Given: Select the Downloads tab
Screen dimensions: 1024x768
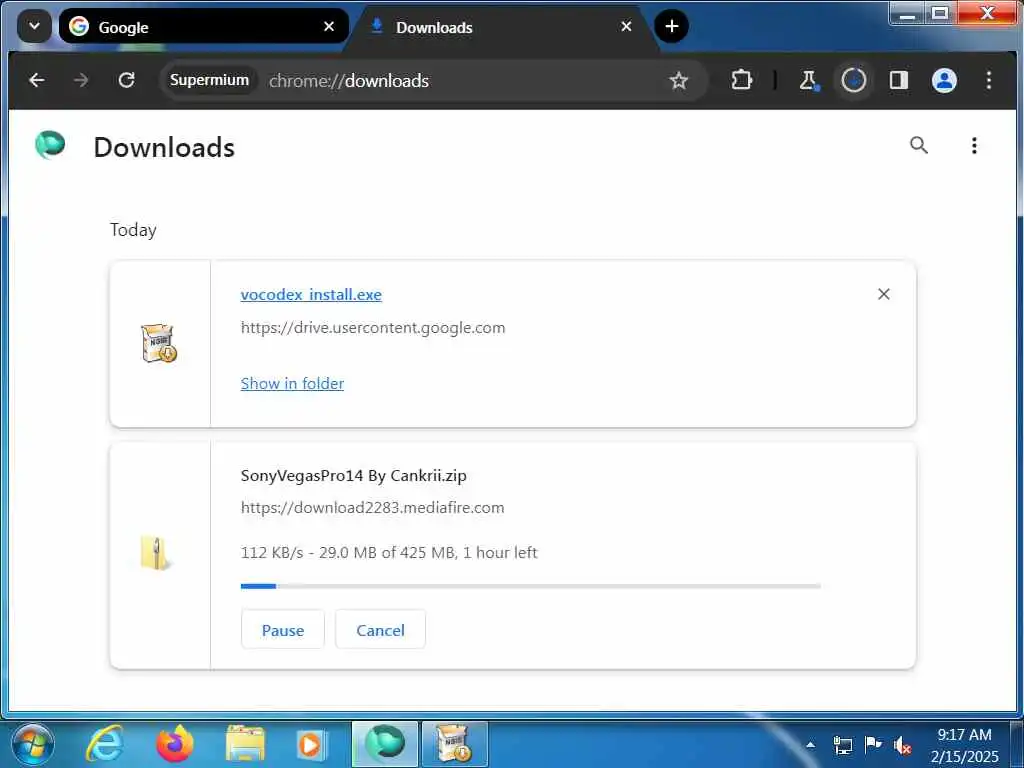Looking at the screenshot, I should point(500,27).
